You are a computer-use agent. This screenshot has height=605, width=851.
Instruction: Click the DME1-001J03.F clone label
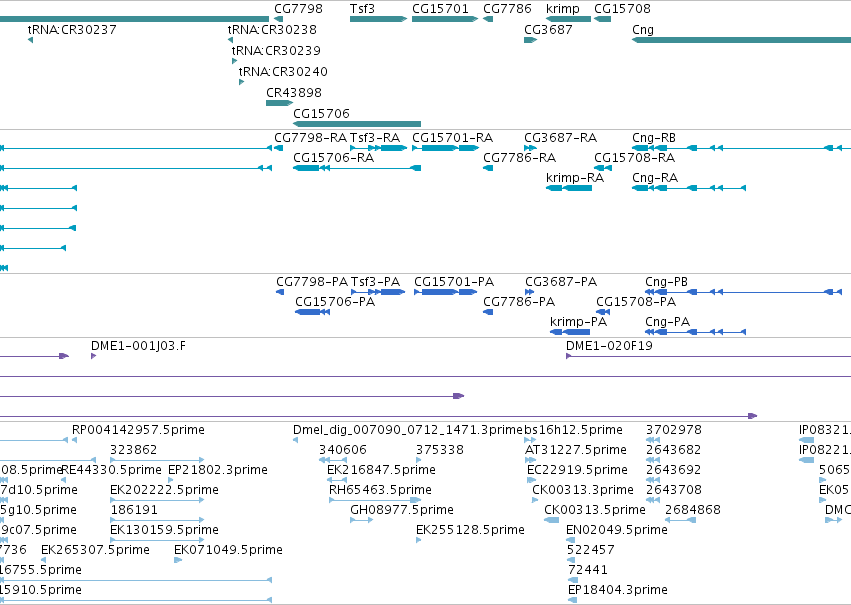pyautogui.click(x=138, y=346)
